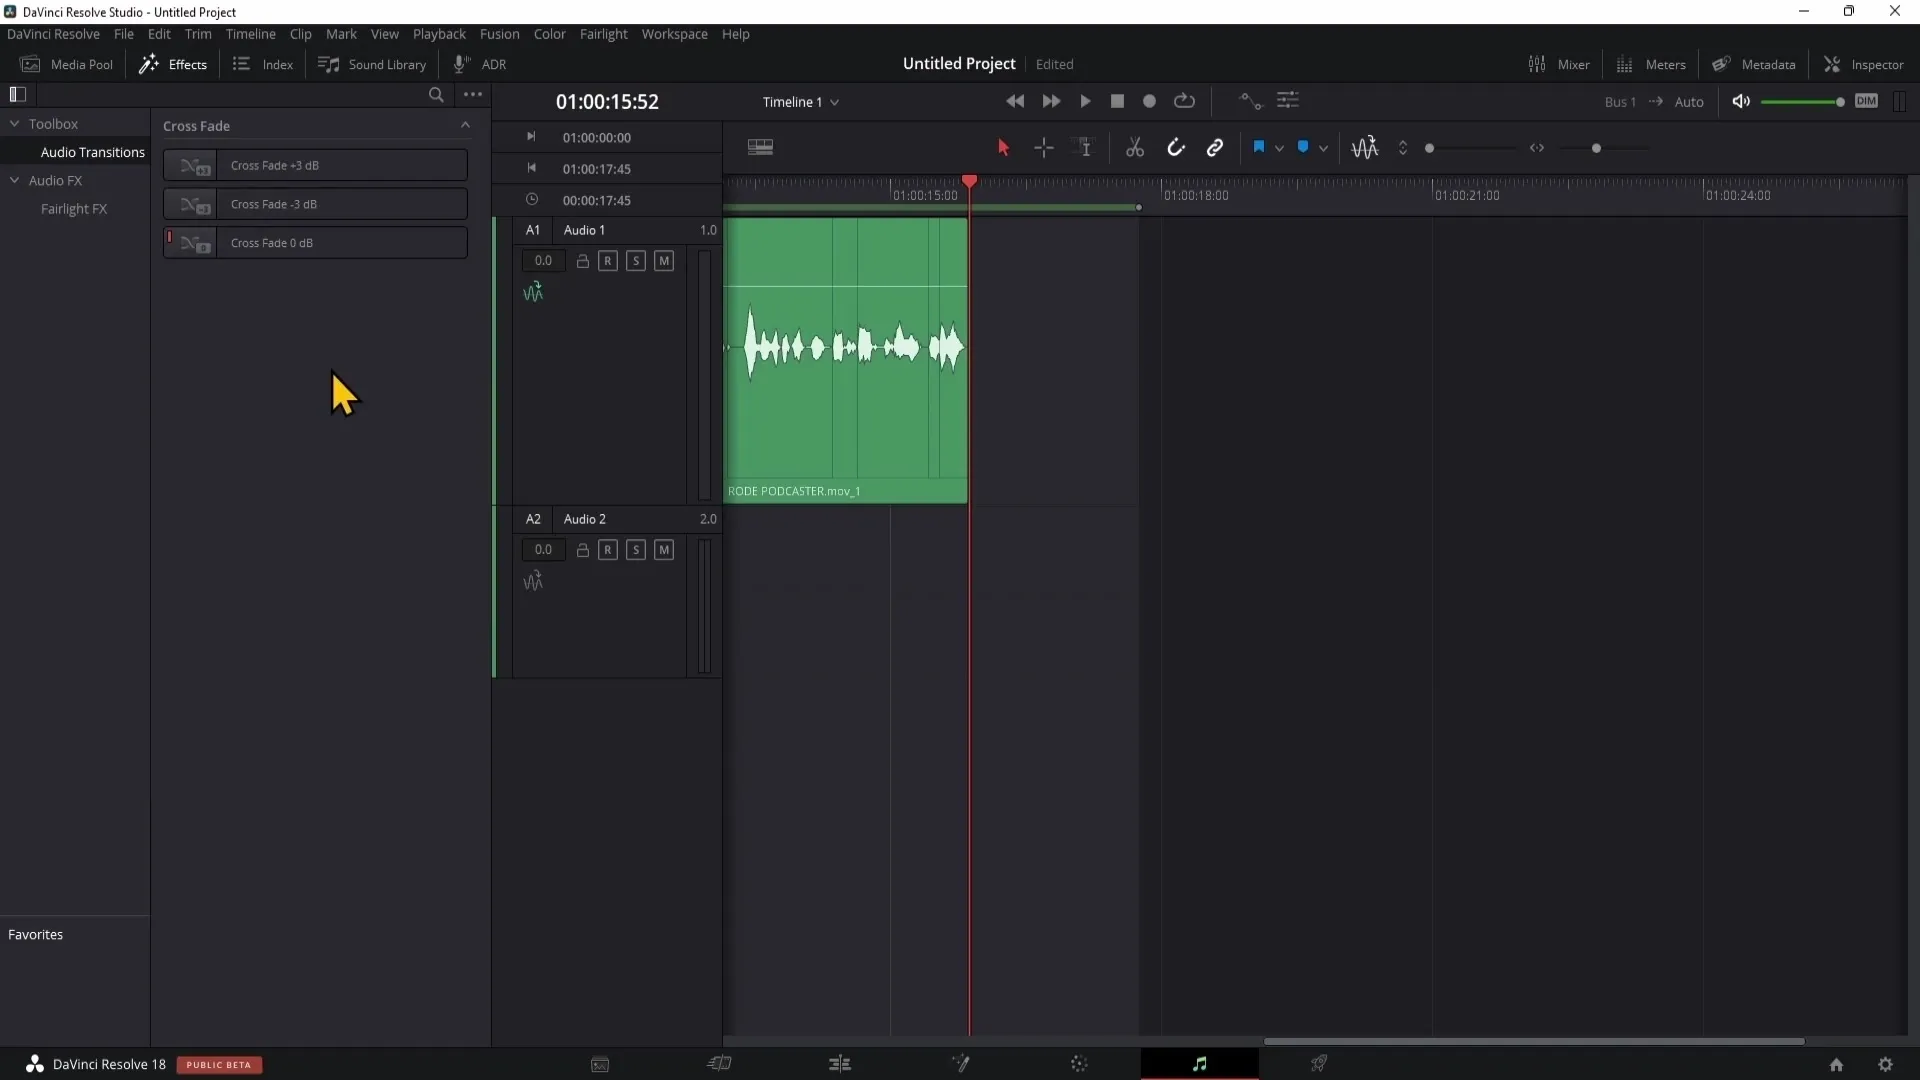The width and height of the screenshot is (1920, 1080).
Task: Select the Selection tool arrow
Action: [x=1004, y=146]
